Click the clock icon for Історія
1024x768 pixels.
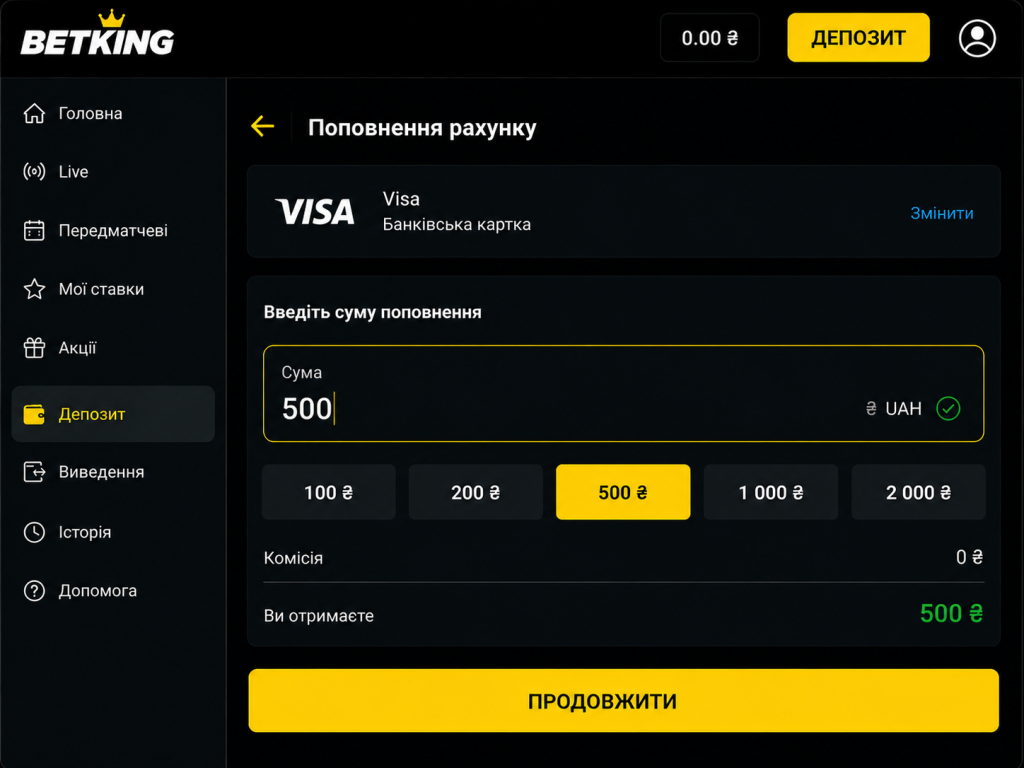34,532
